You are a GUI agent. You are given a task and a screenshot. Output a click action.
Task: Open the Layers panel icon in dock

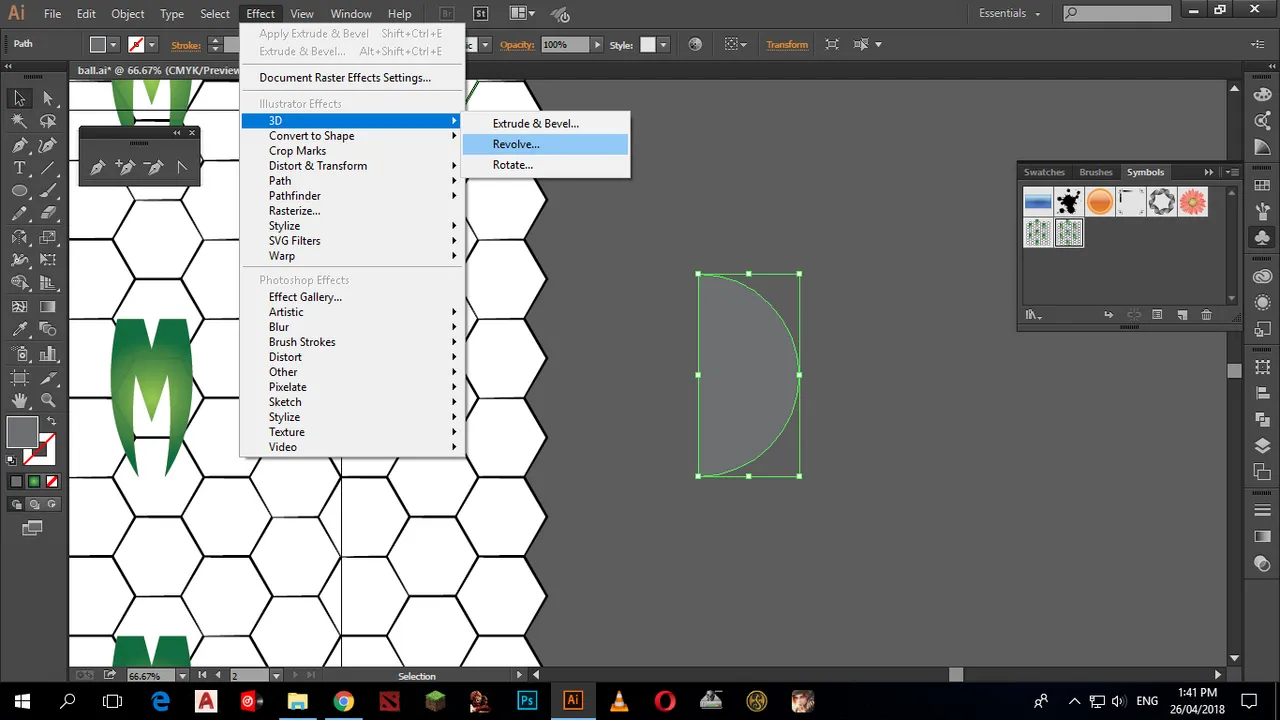(x=1262, y=446)
